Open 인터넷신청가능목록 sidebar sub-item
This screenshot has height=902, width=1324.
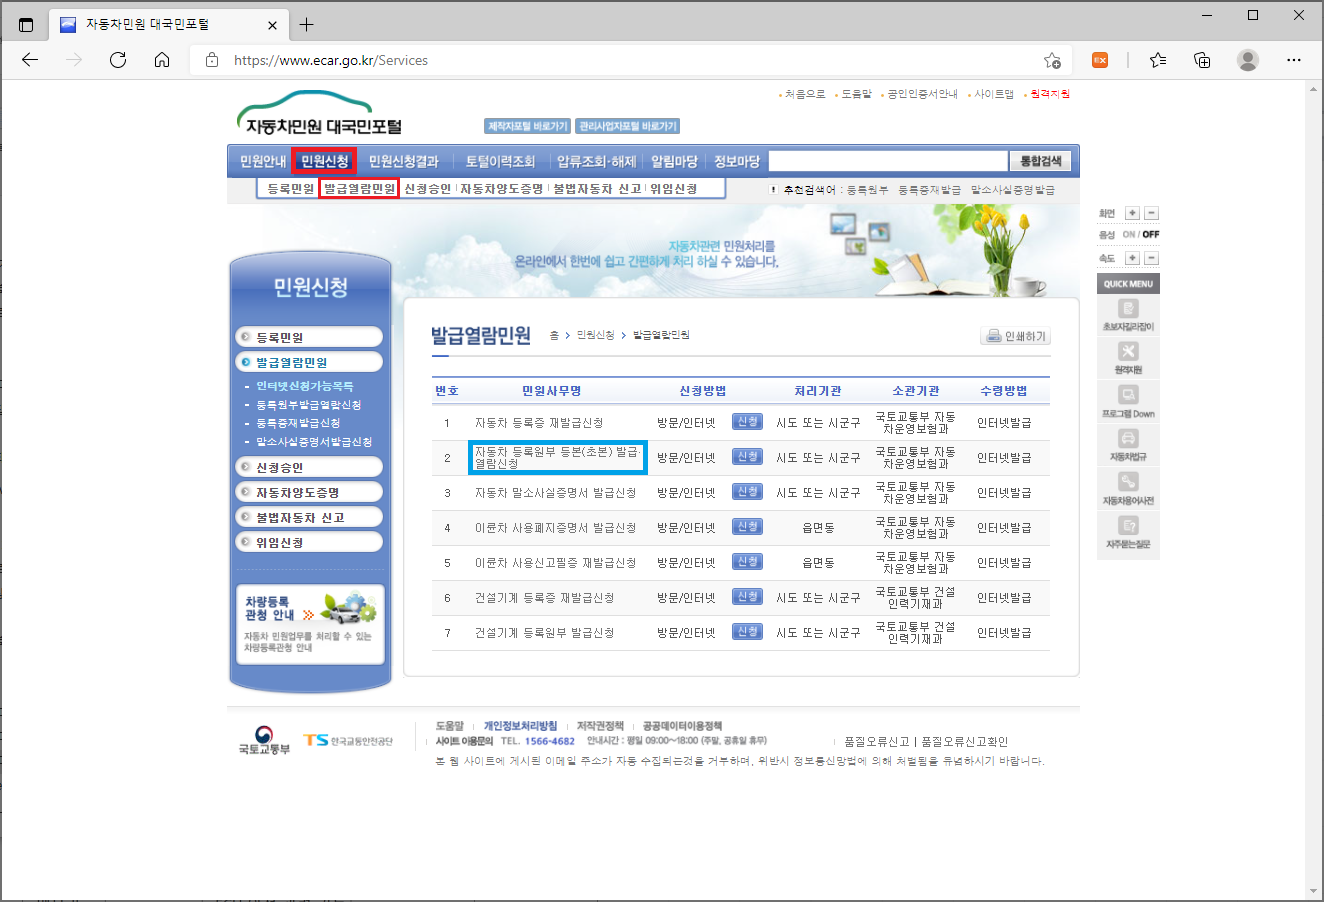tap(305, 386)
